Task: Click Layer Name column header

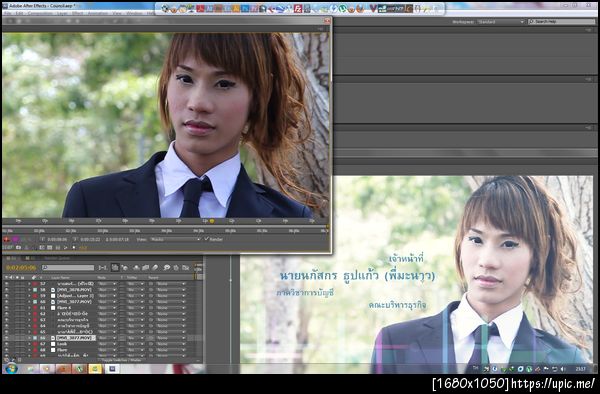Action: pos(60,277)
